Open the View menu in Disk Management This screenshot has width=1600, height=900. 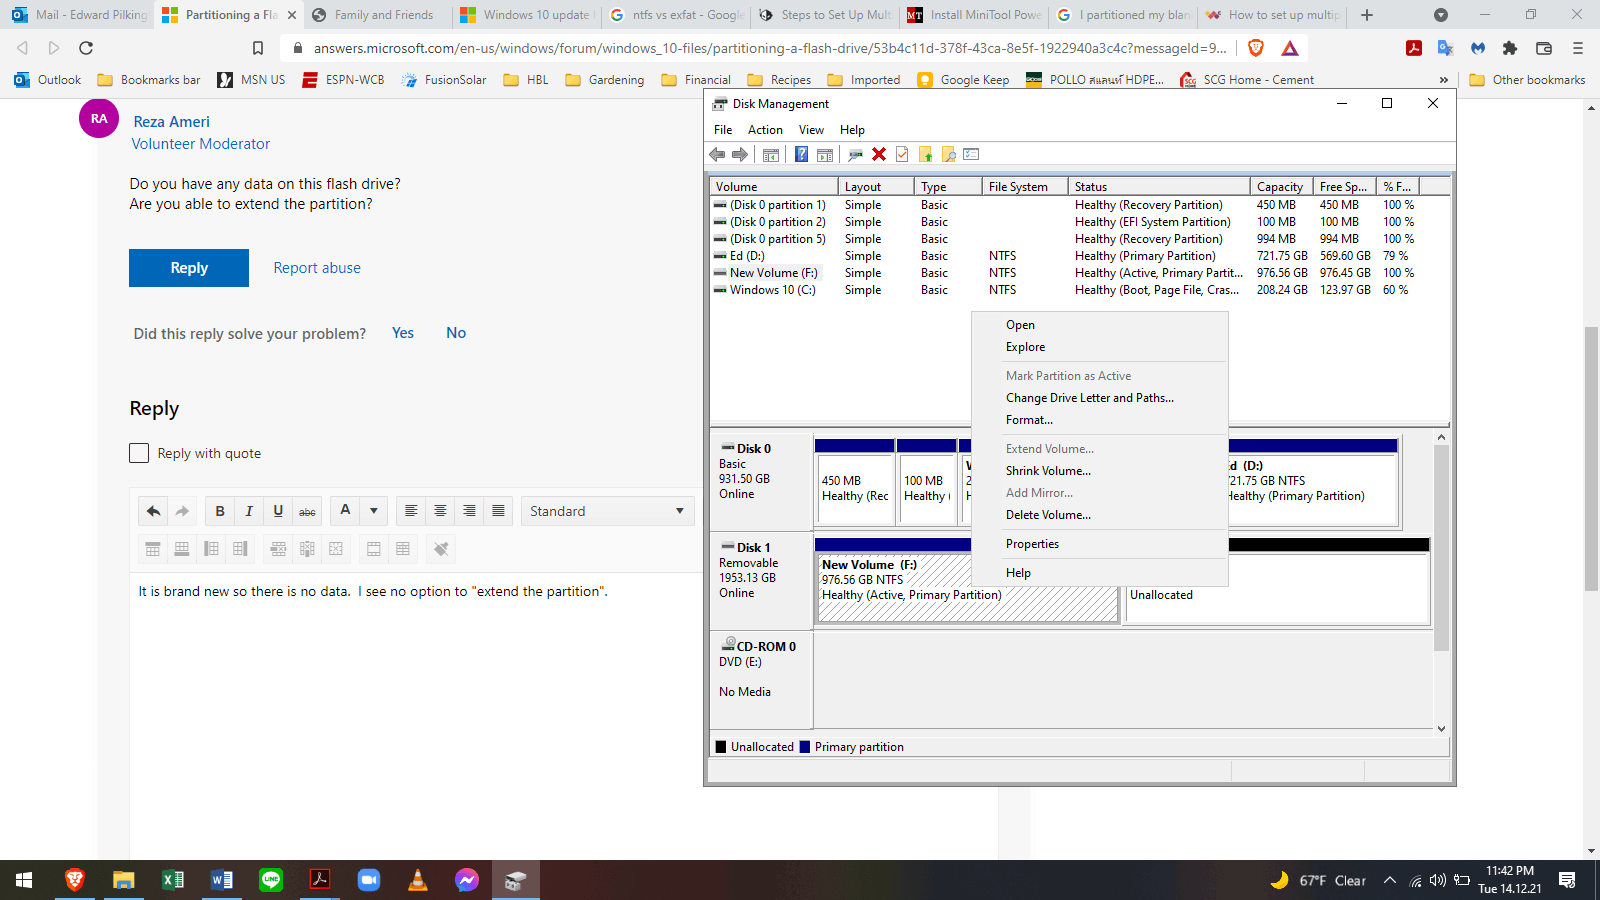click(x=811, y=130)
